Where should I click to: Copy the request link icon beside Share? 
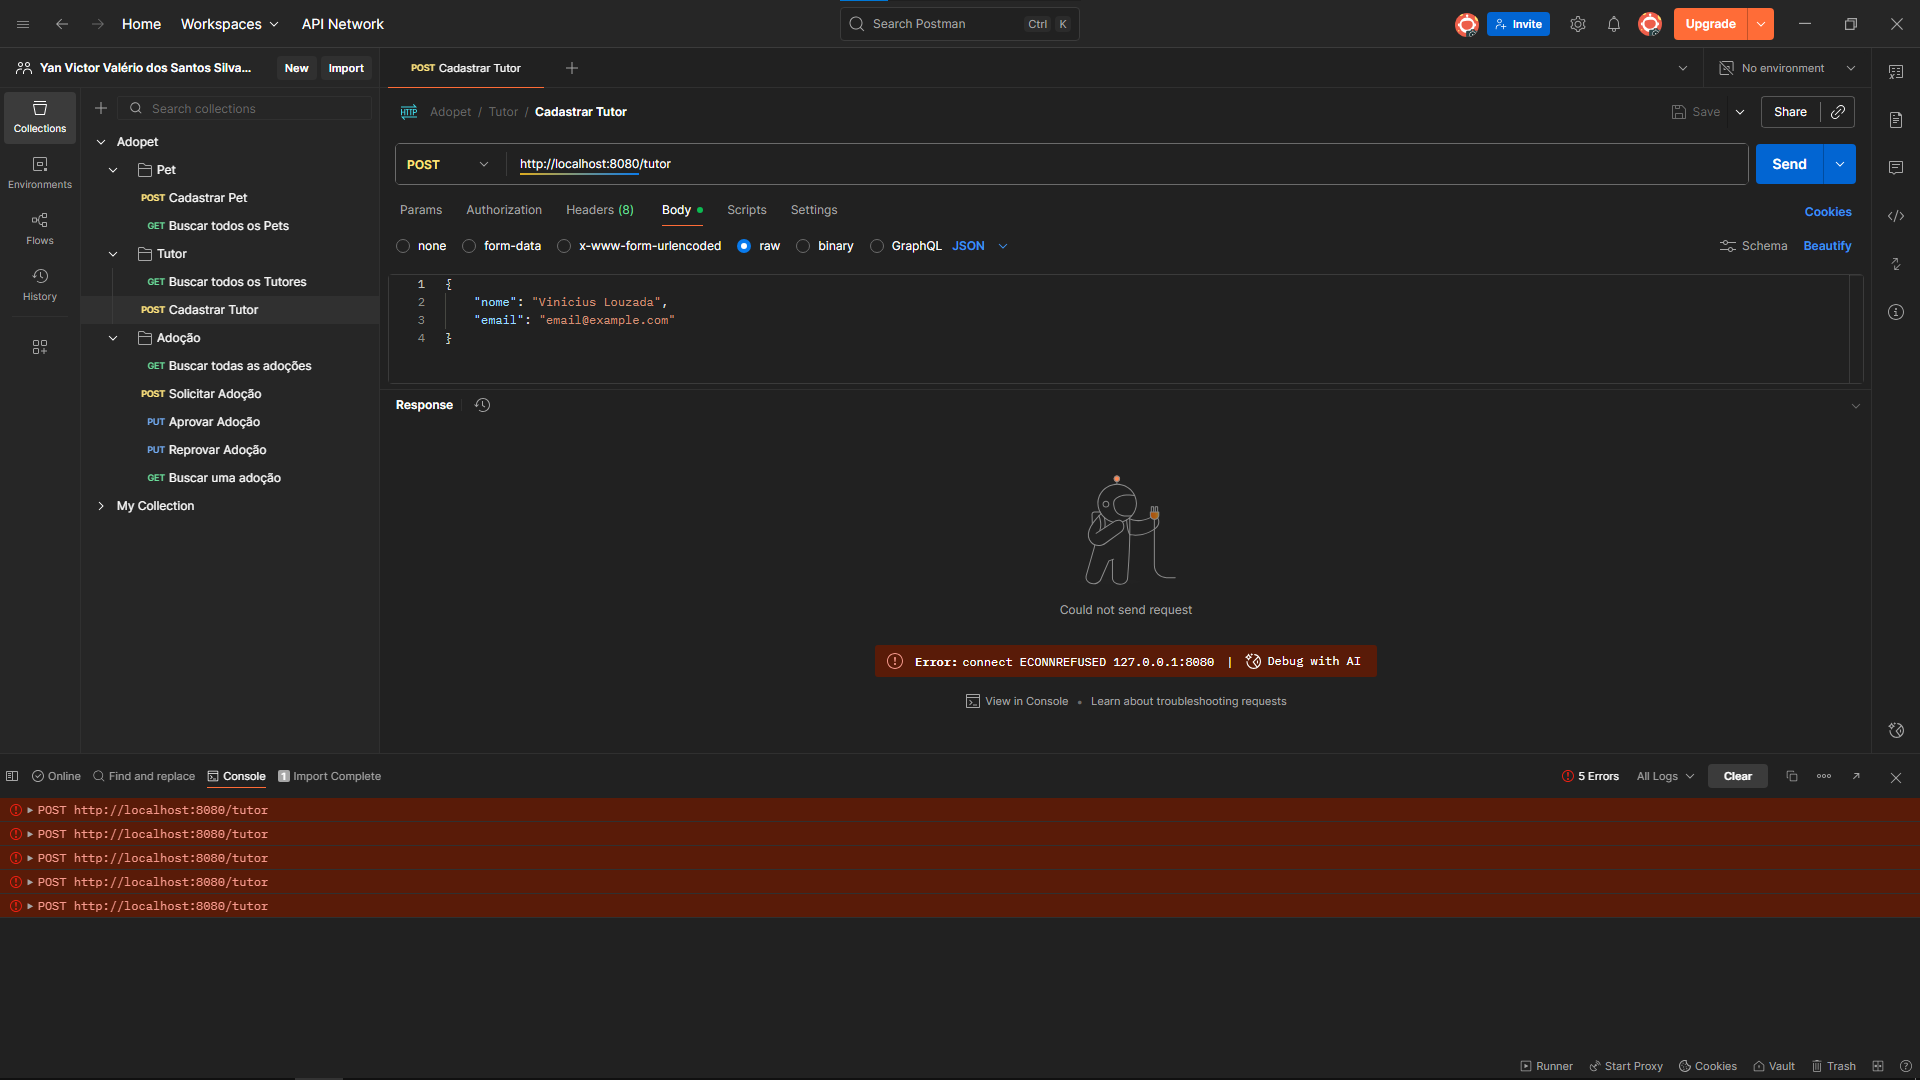click(1838, 112)
